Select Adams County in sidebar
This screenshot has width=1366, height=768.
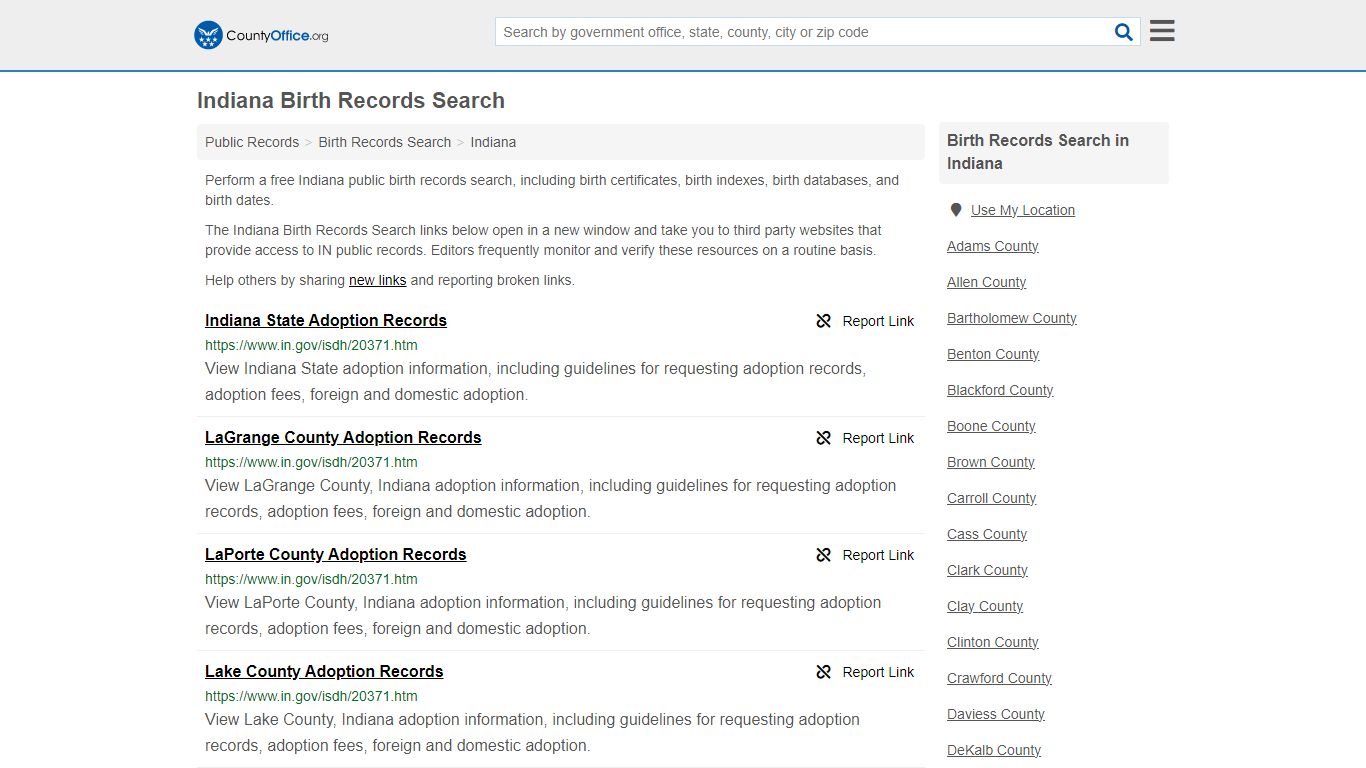pos(993,246)
